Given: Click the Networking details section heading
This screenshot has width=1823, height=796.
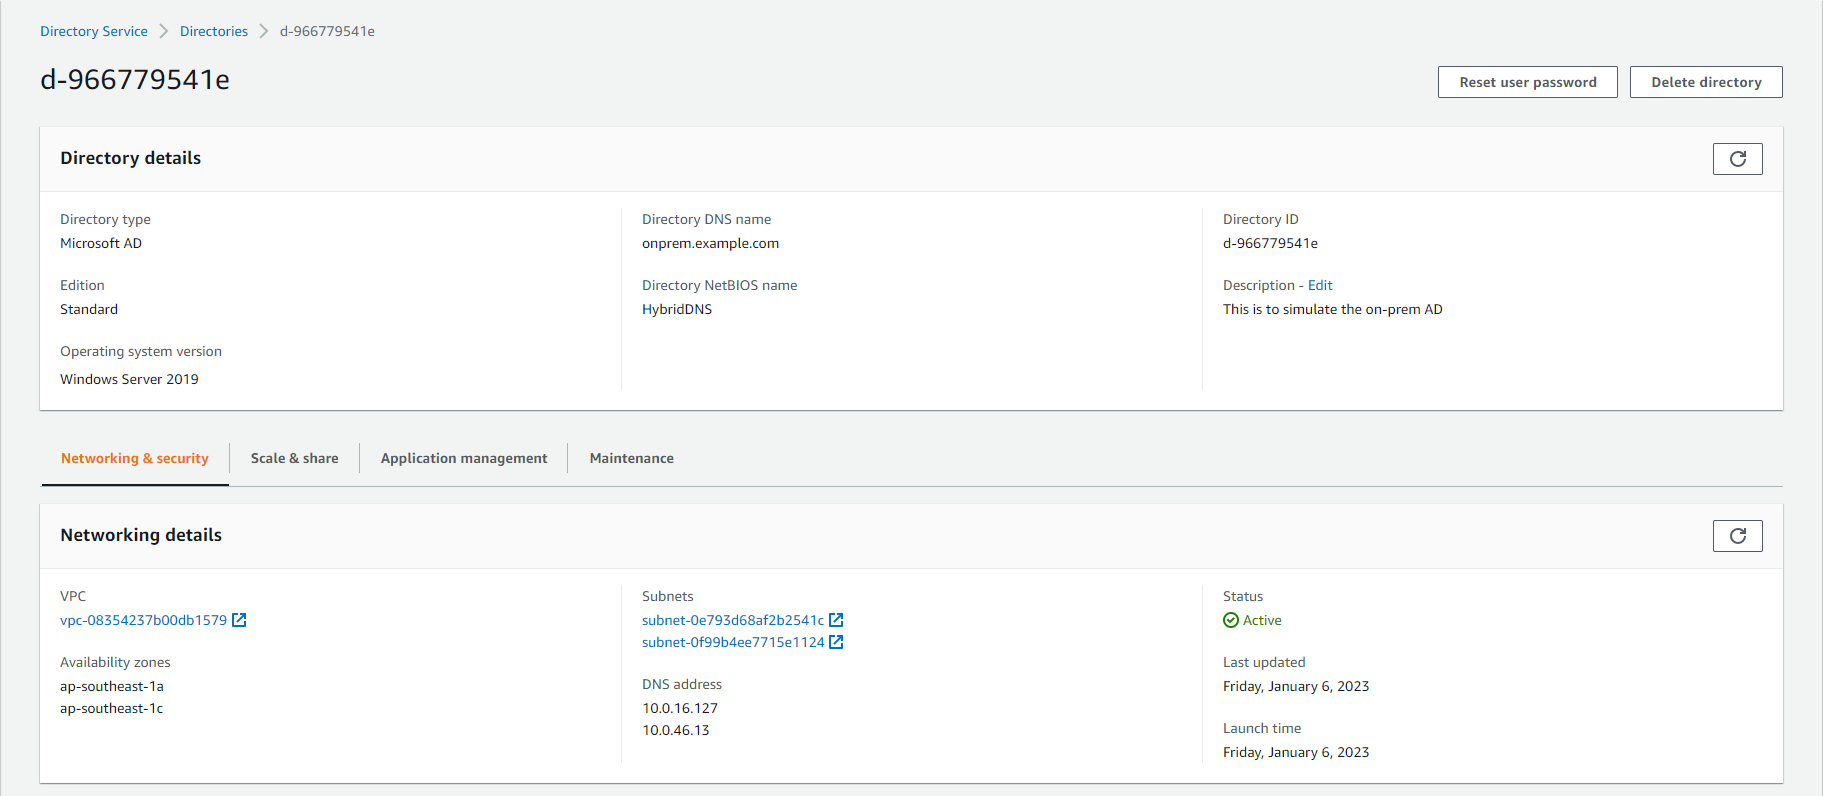Looking at the screenshot, I should (141, 535).
